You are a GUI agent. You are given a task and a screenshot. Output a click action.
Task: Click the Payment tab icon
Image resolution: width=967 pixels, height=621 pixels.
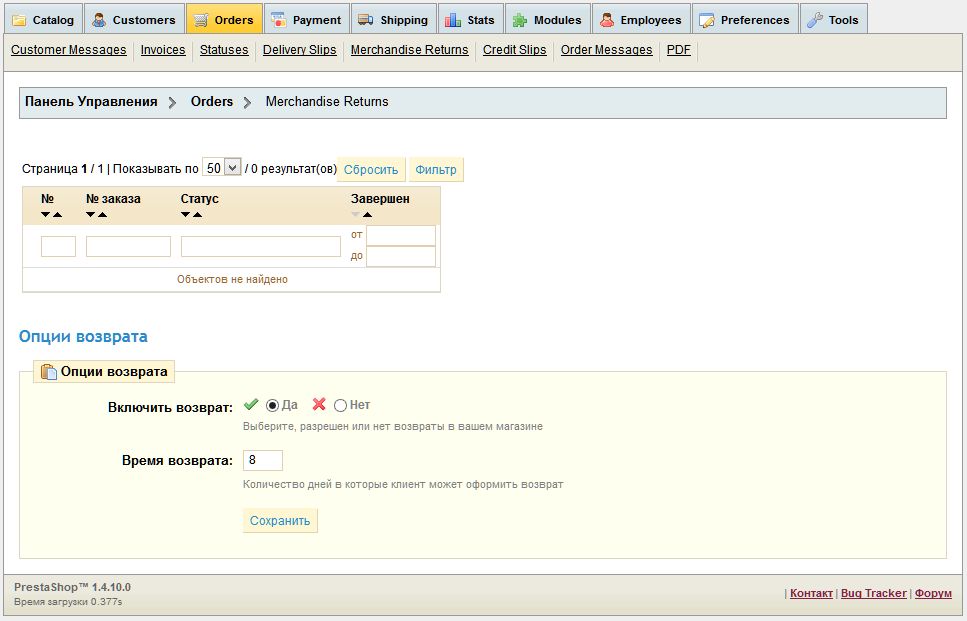279,20
